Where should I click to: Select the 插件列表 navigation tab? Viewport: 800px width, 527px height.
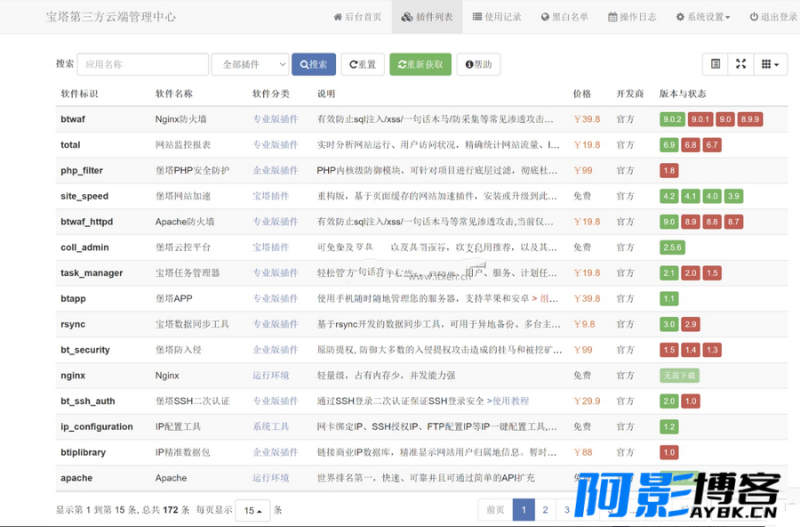tap(427, 17)
